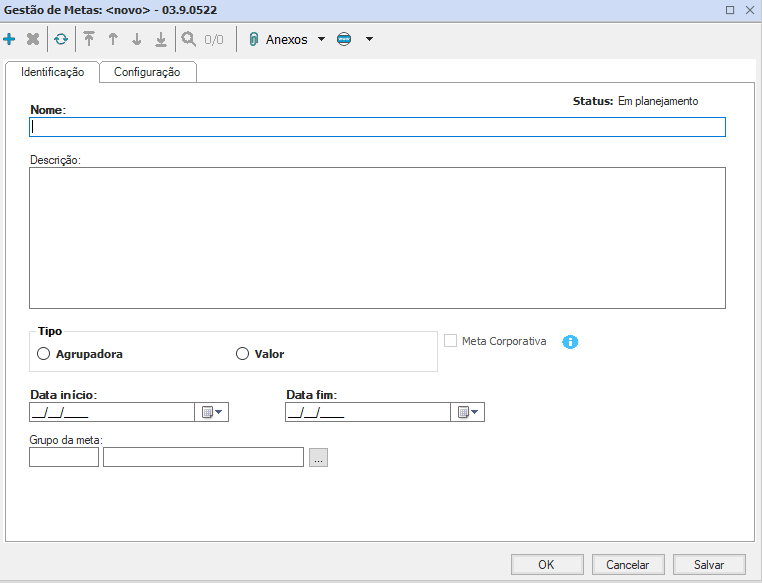Click the X delete record icon
This screenshot has height=583, width=762.
coord(33,40)
